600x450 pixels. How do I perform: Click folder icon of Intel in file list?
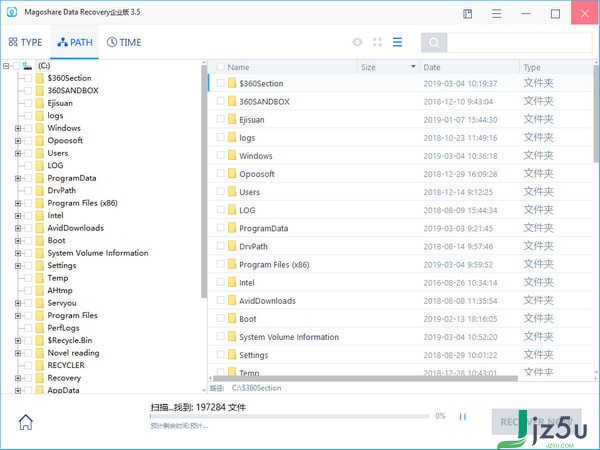pos(232,282)
